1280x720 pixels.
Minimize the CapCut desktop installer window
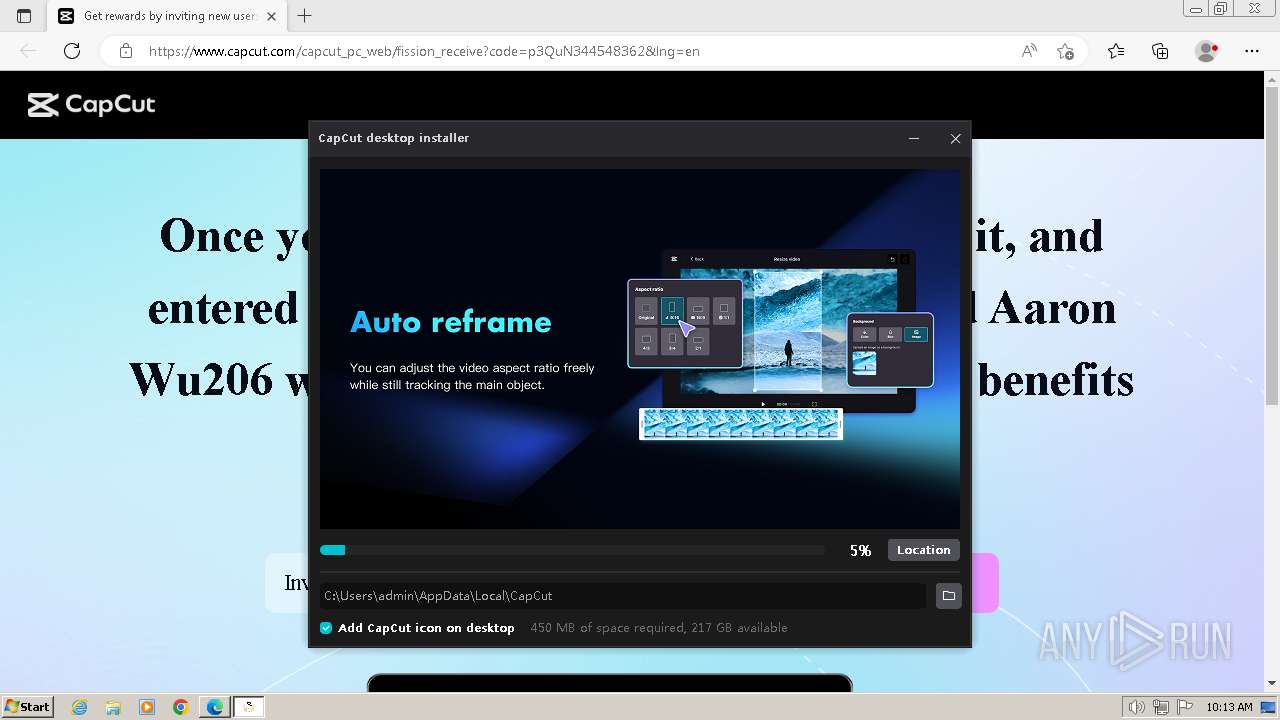click(x=914, y=138)
